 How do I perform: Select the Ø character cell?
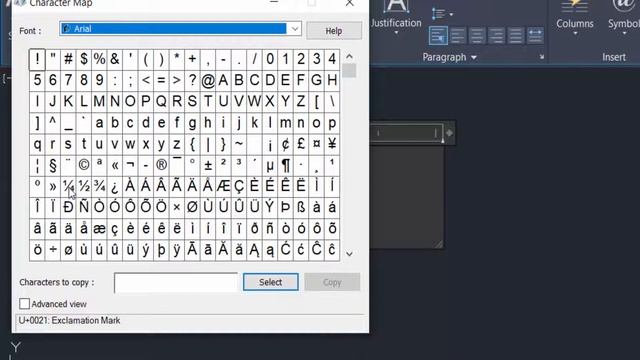pyautogui.click(x=192, y=208)
